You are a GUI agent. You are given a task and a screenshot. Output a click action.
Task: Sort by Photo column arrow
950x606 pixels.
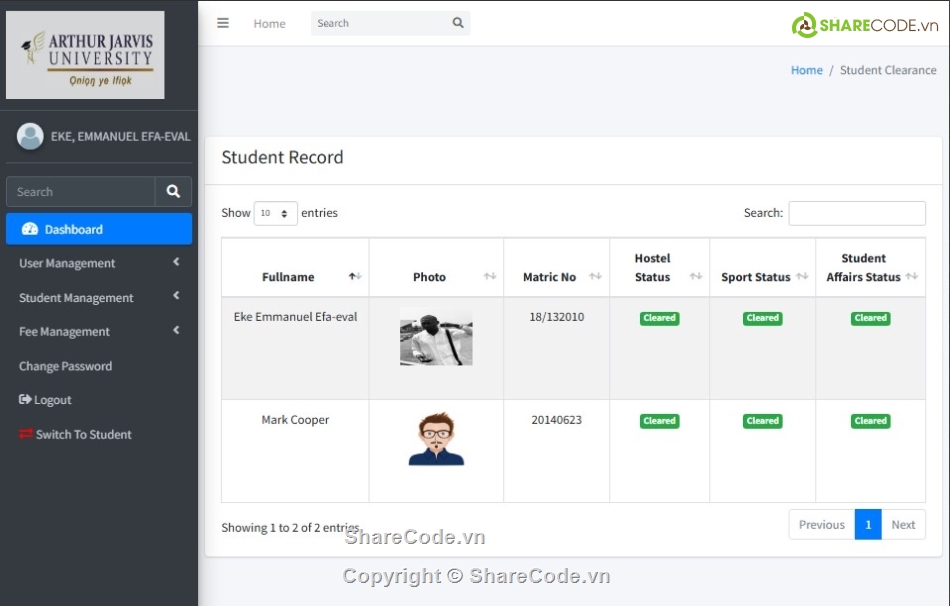(490, 276)
